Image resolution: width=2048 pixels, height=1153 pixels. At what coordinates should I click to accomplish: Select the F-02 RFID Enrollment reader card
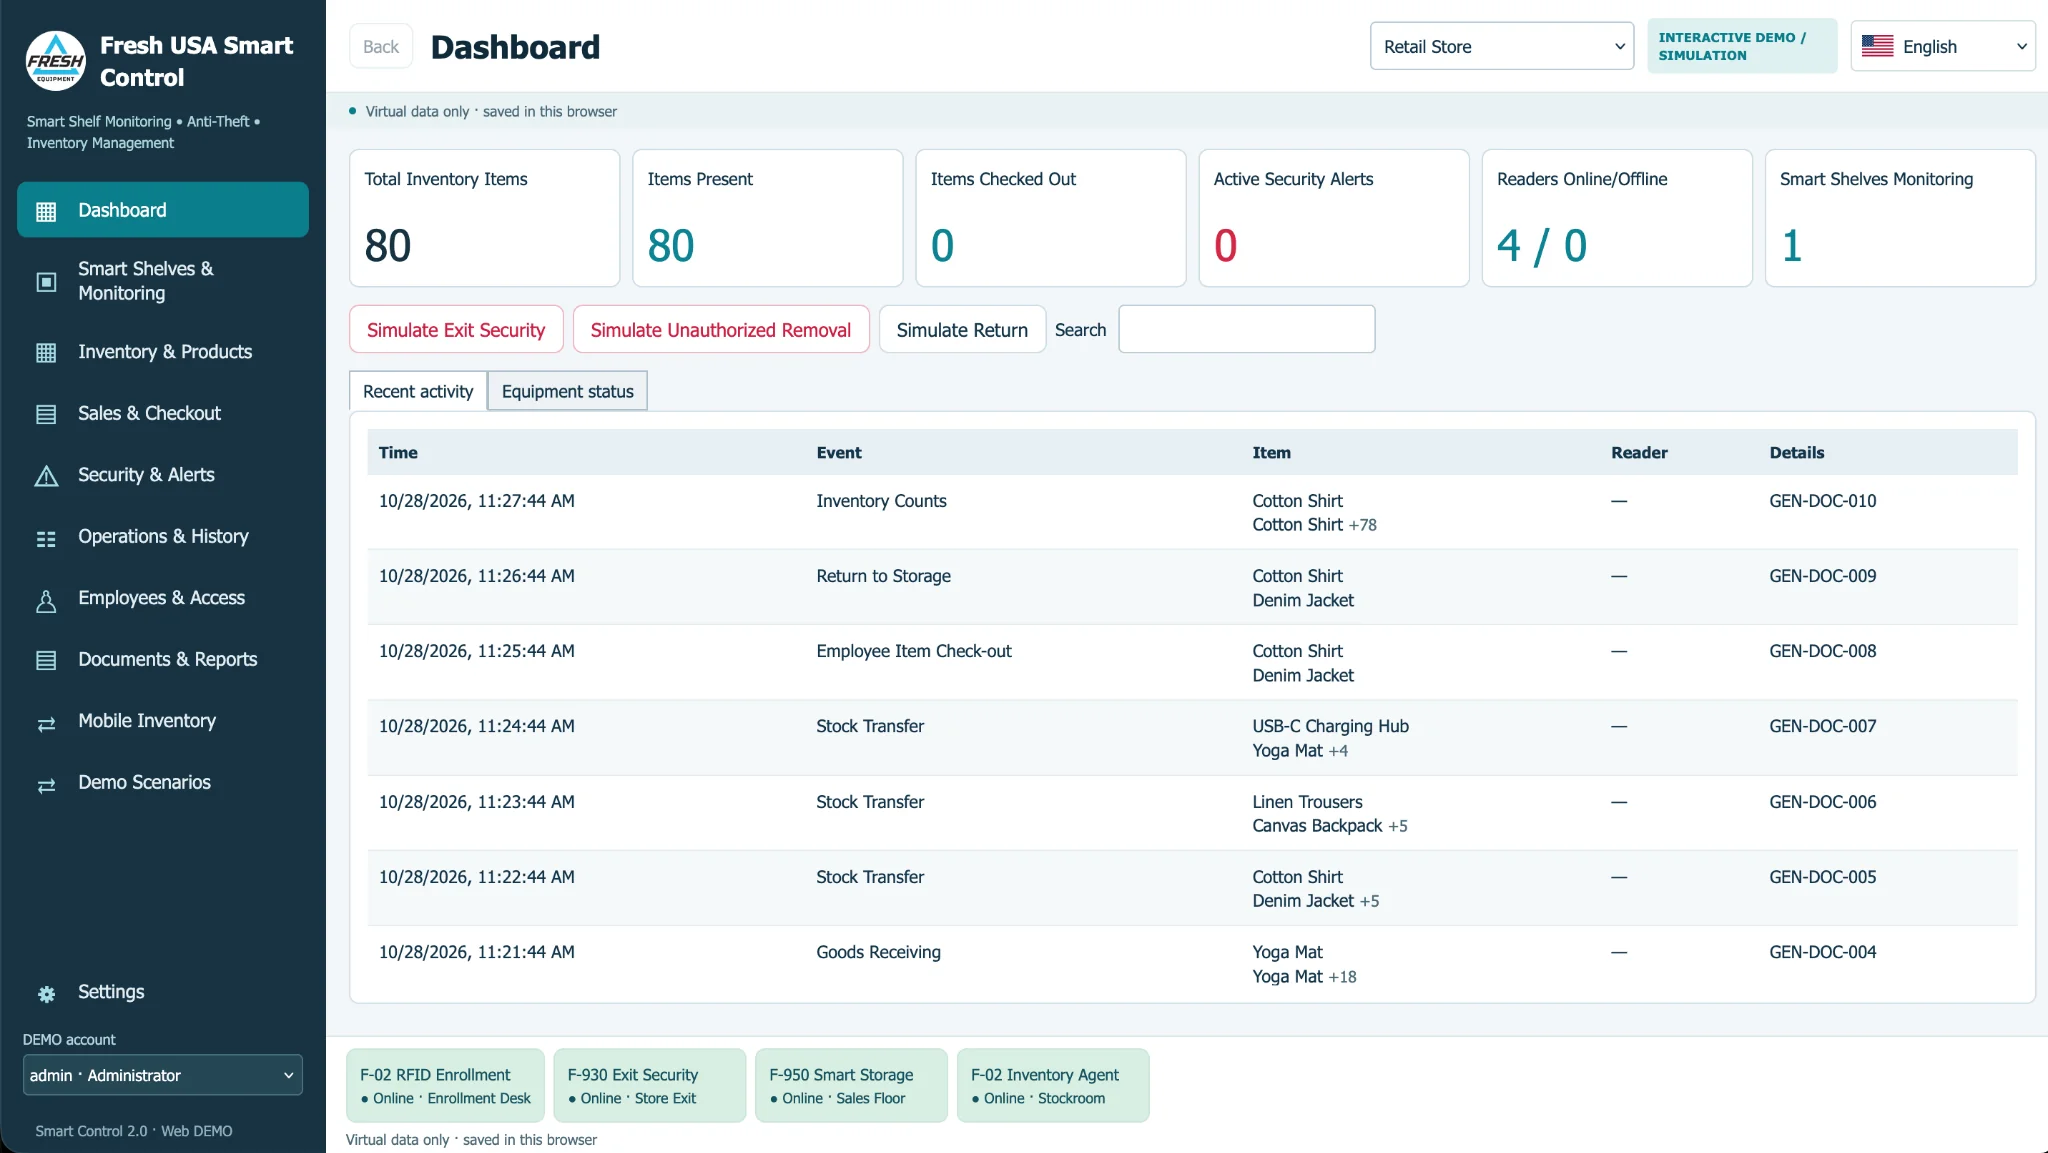(x=445, y=1085)
